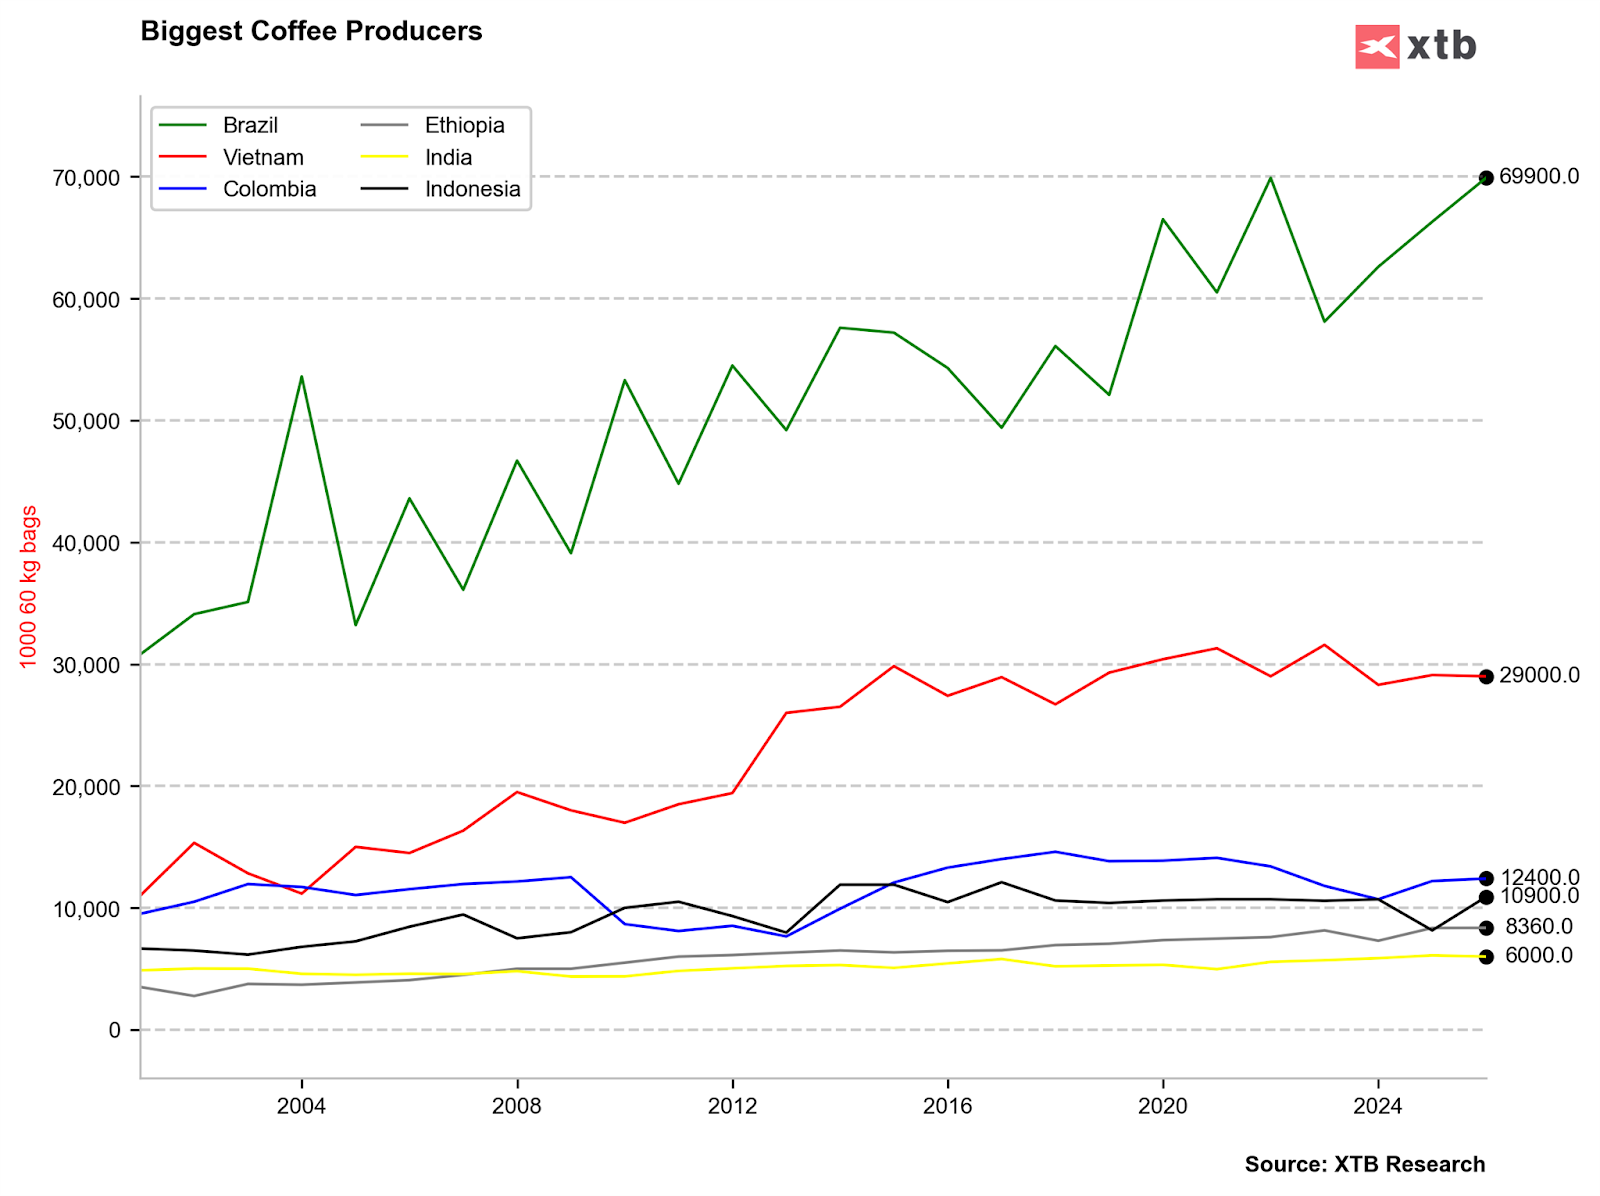Click the 70,000 y-axis tick label
Image resolution: width=1600 pixels, height=1196 pixels.
point(86,178)
